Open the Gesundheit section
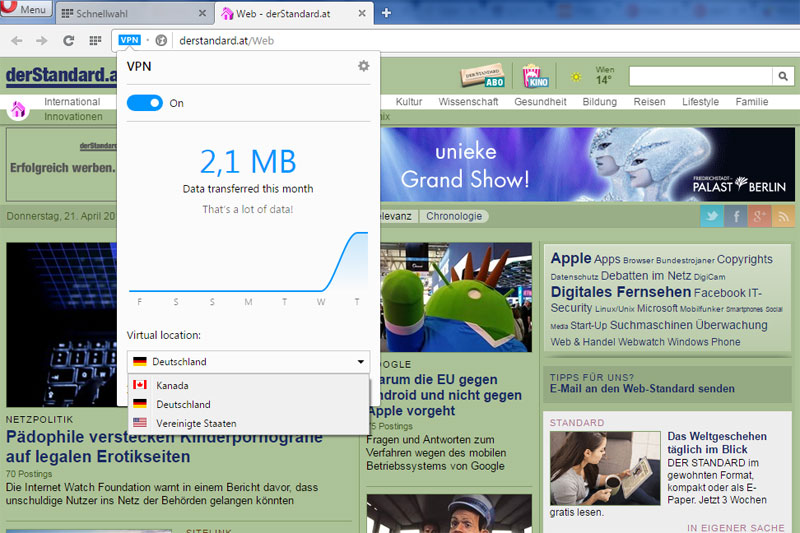Screen dimensions: 800x533 (x=540, y=101)
